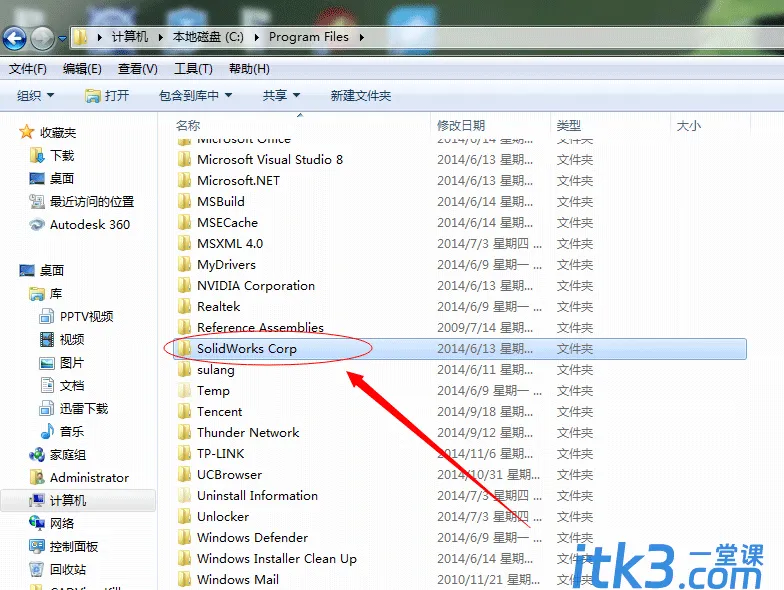Open the 查看(V) menu
The width and height of the screenshot is (784, 590).
[x=138, y=68]
